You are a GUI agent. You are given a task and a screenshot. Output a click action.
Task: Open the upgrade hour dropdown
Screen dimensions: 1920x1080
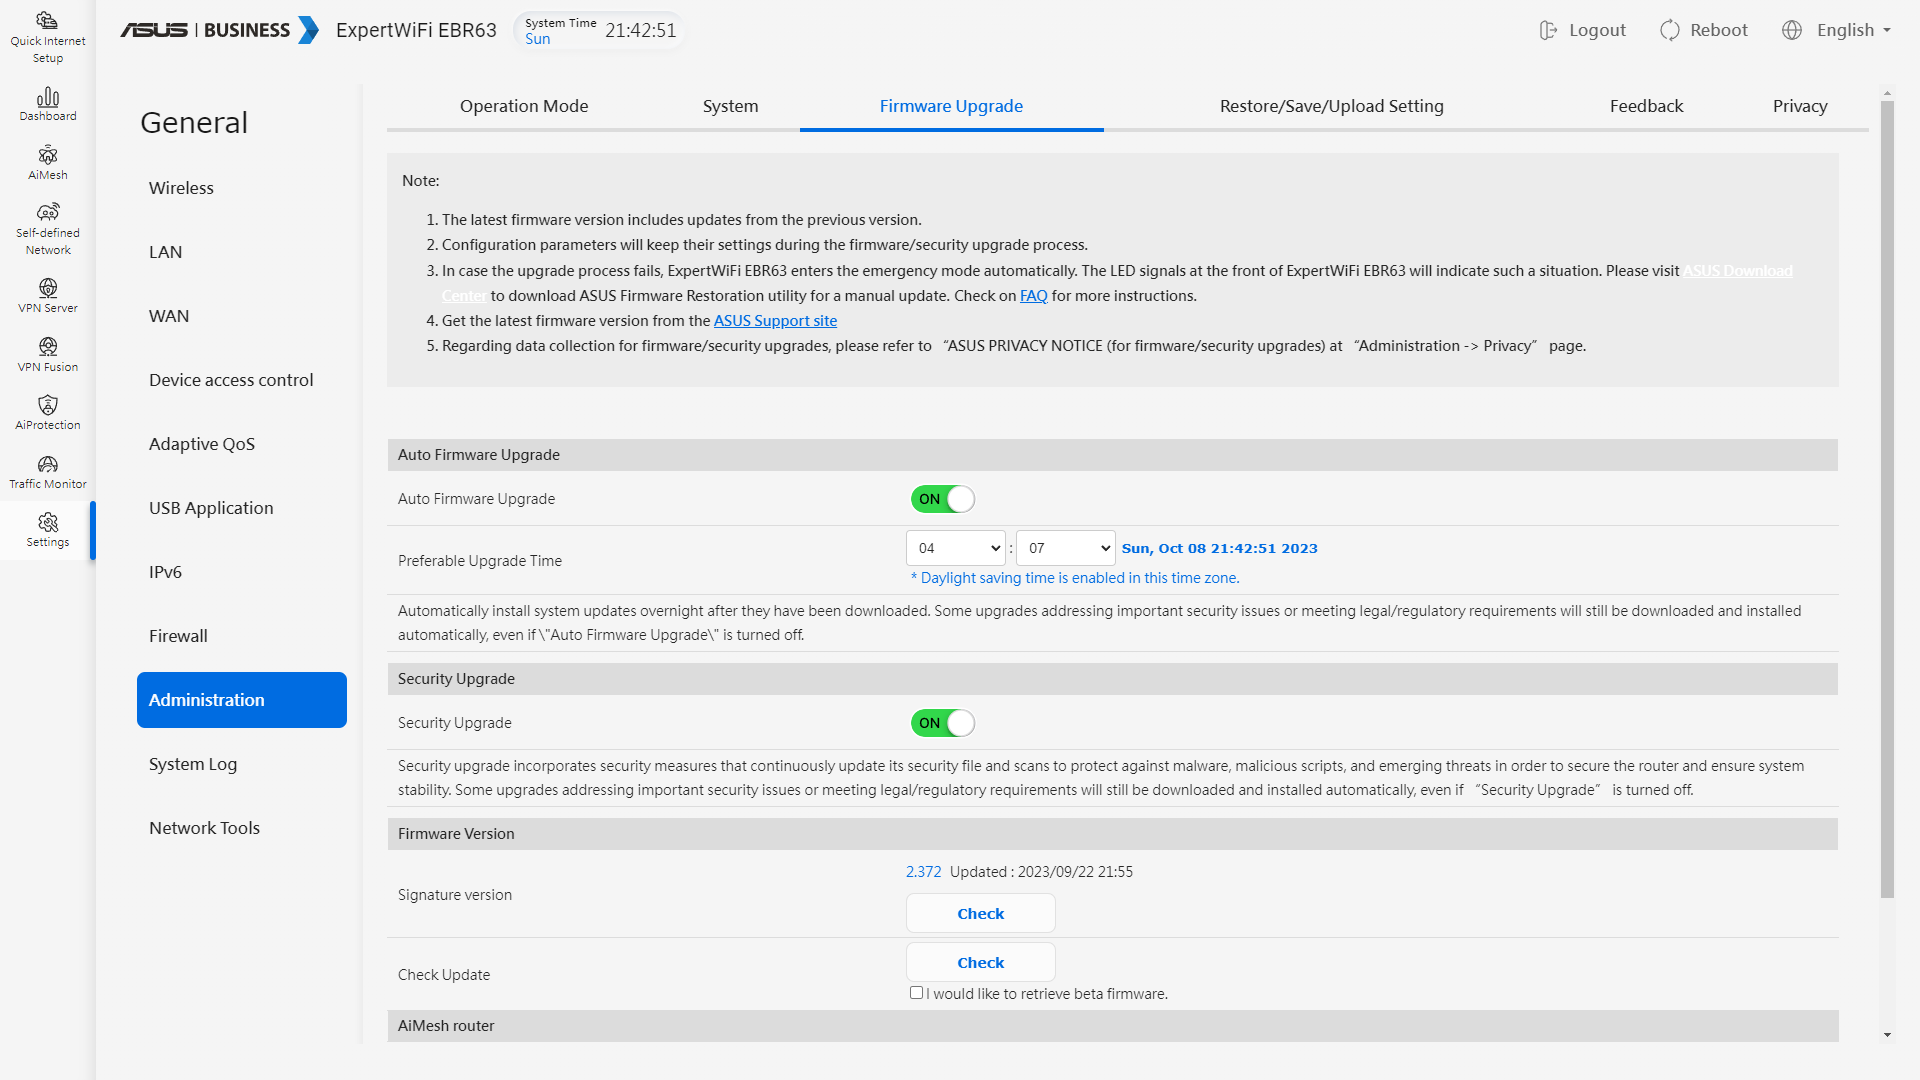point(956,548)
